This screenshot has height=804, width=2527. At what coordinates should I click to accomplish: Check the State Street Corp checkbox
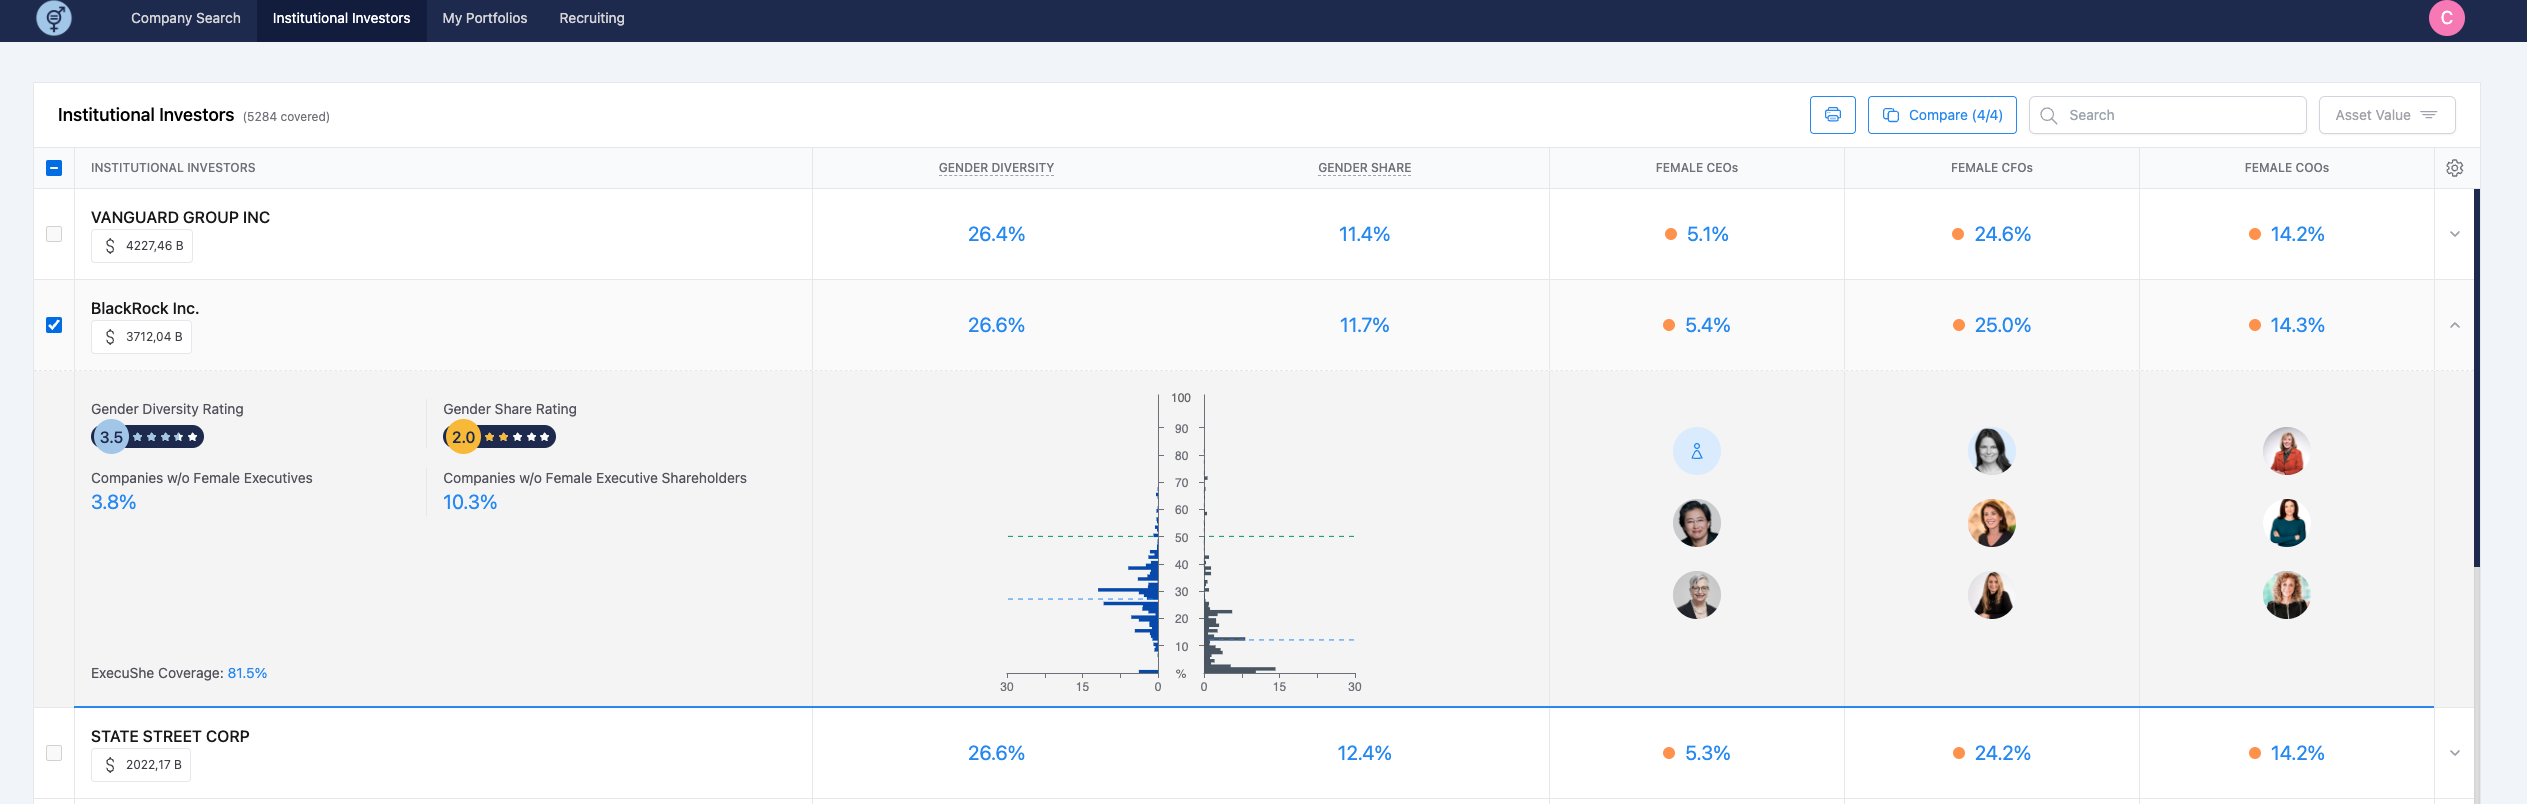54,753
